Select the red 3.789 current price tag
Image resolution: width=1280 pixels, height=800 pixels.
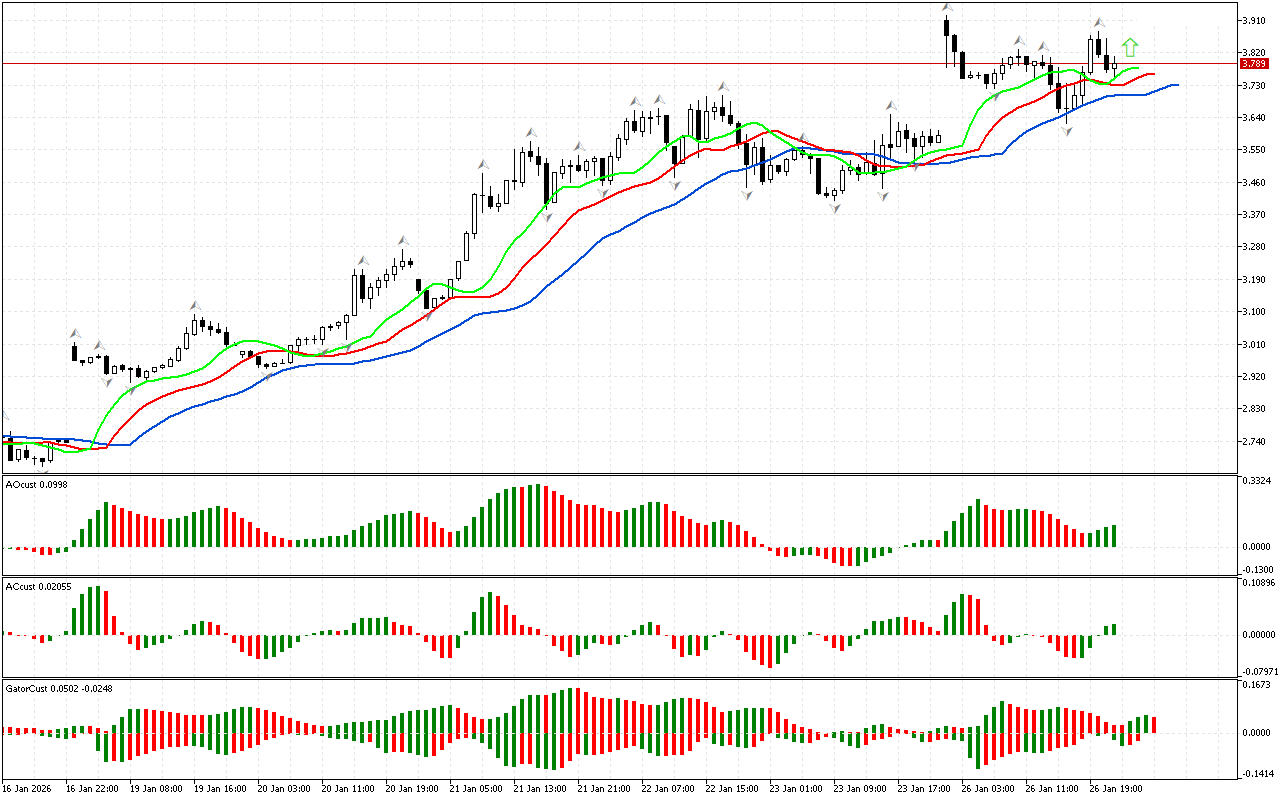point(1253,63)
